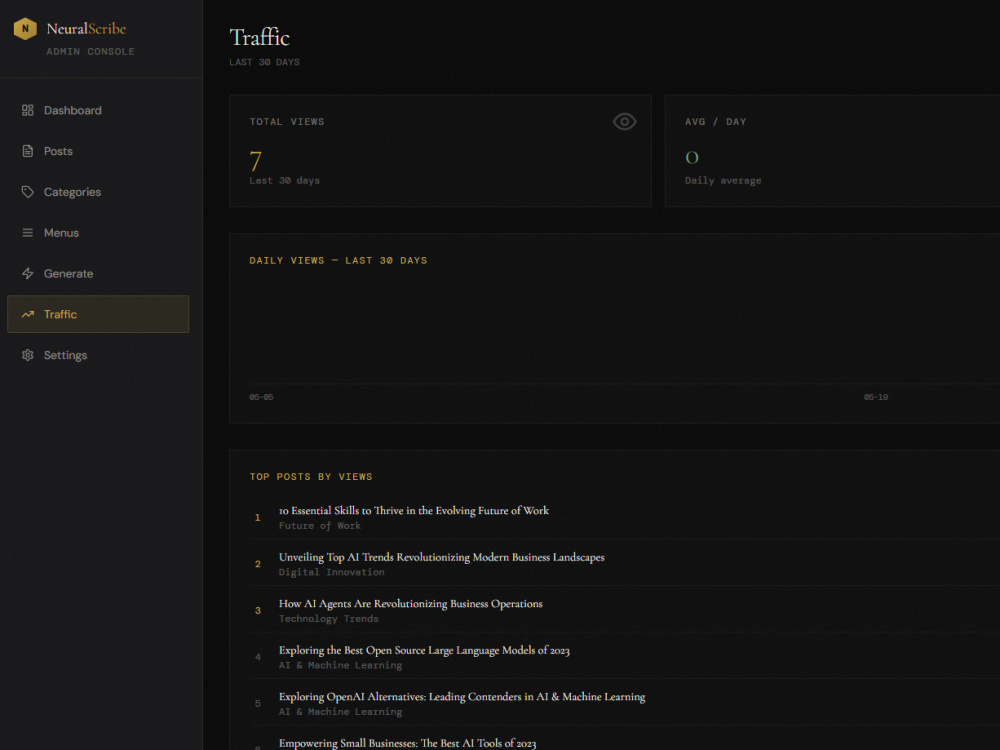Click the Avg / Day value 0

[x=692, y=158]
